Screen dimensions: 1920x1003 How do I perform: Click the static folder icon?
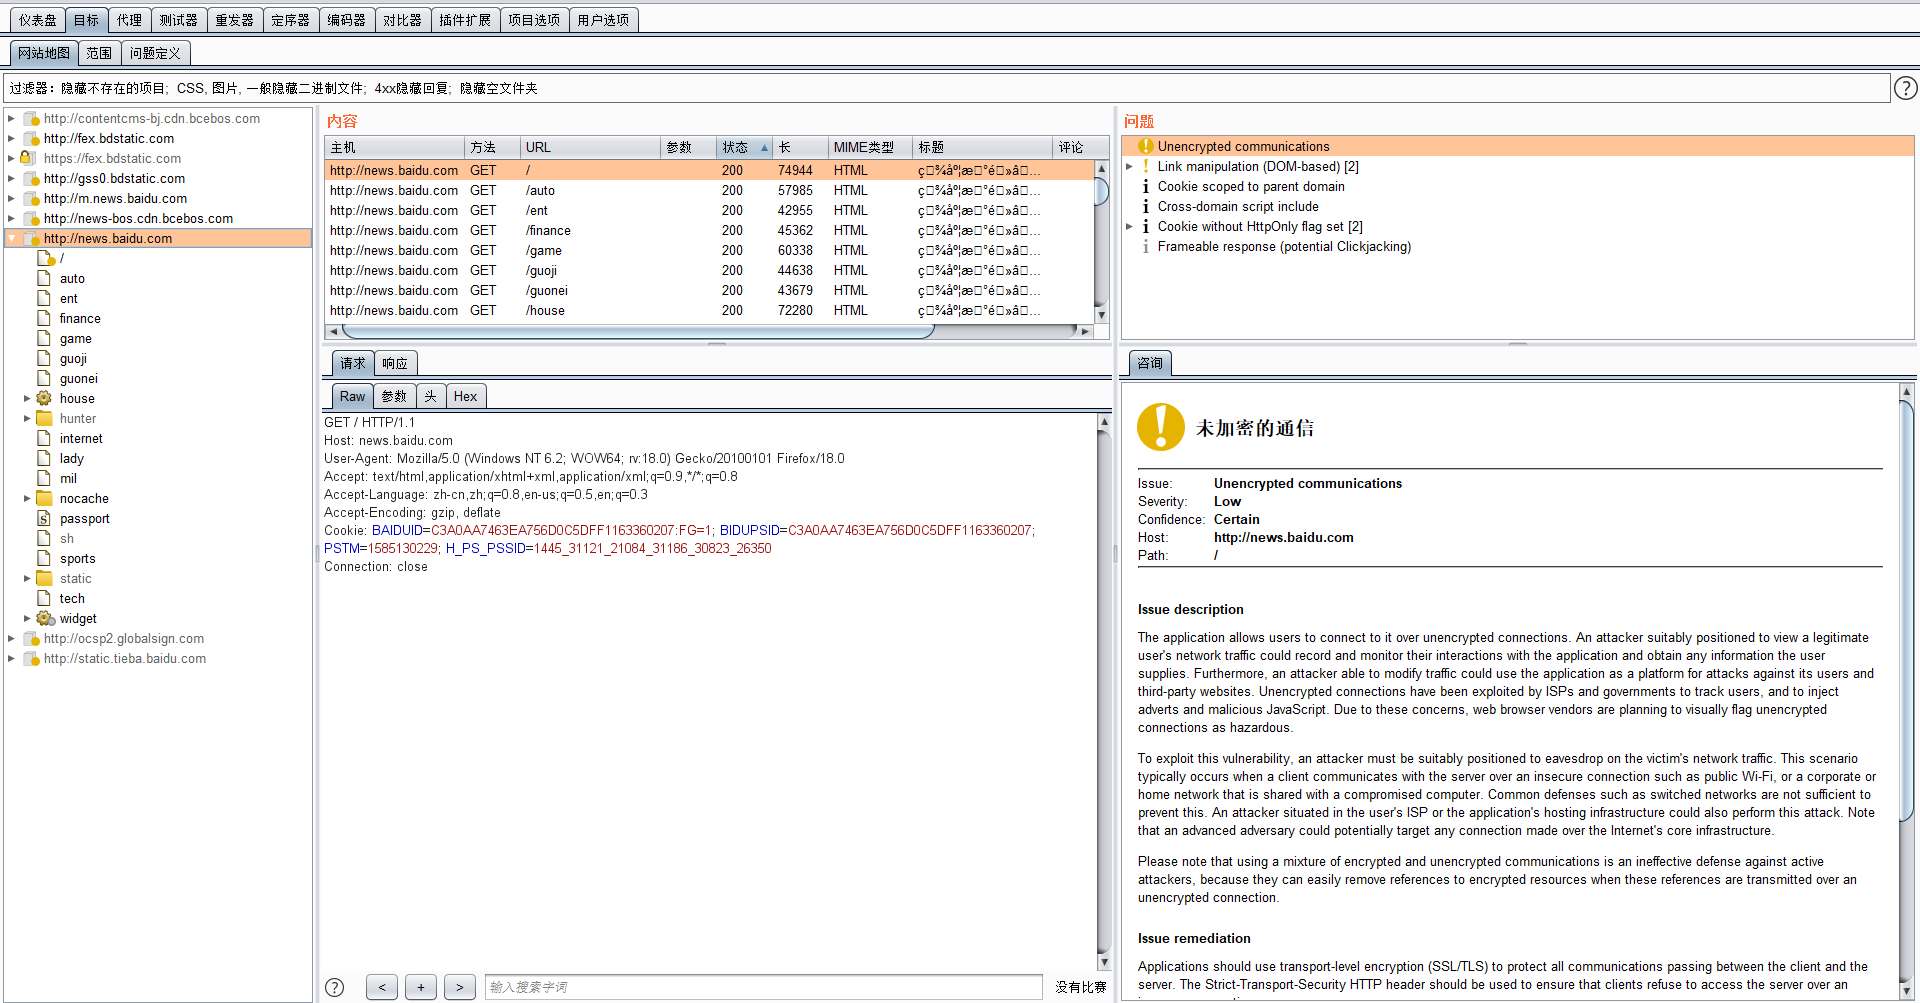tap(44, 578)
